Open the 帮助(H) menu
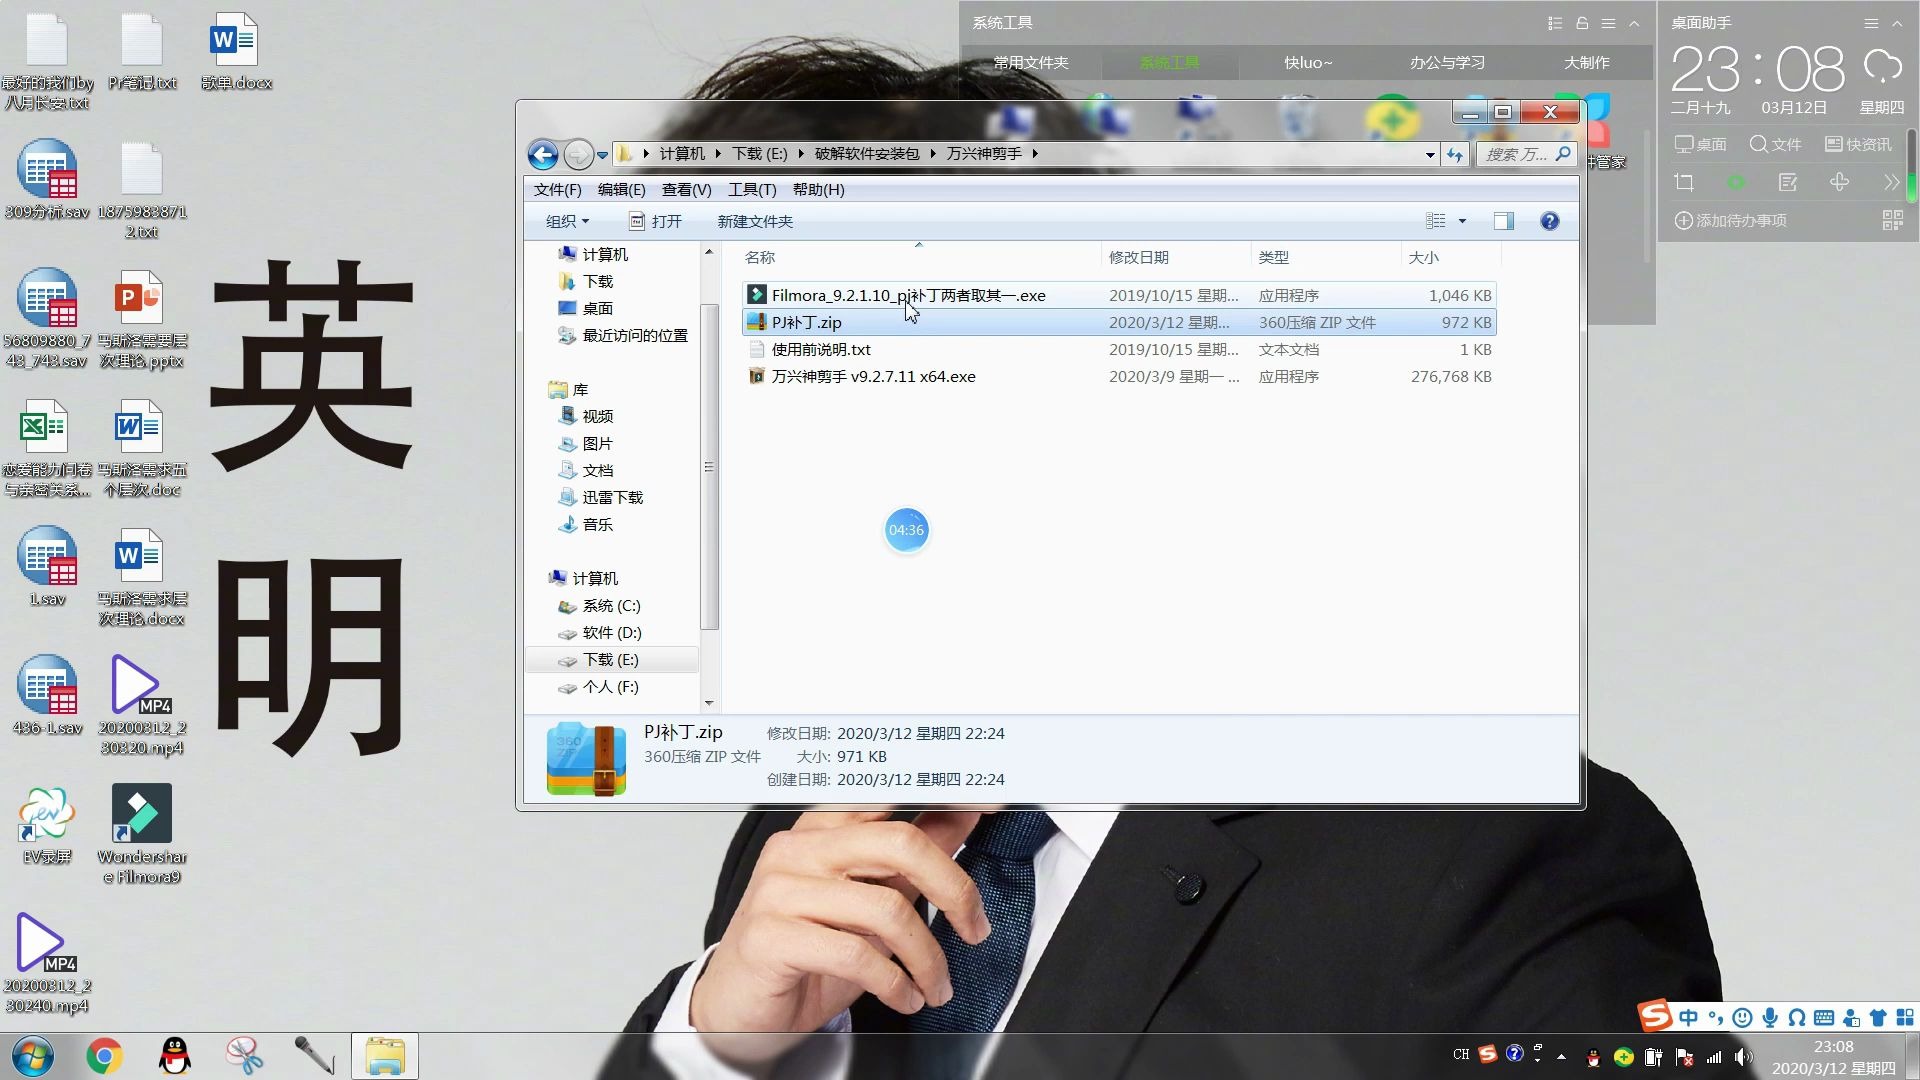The image size is (1920, 1080). 818,190
